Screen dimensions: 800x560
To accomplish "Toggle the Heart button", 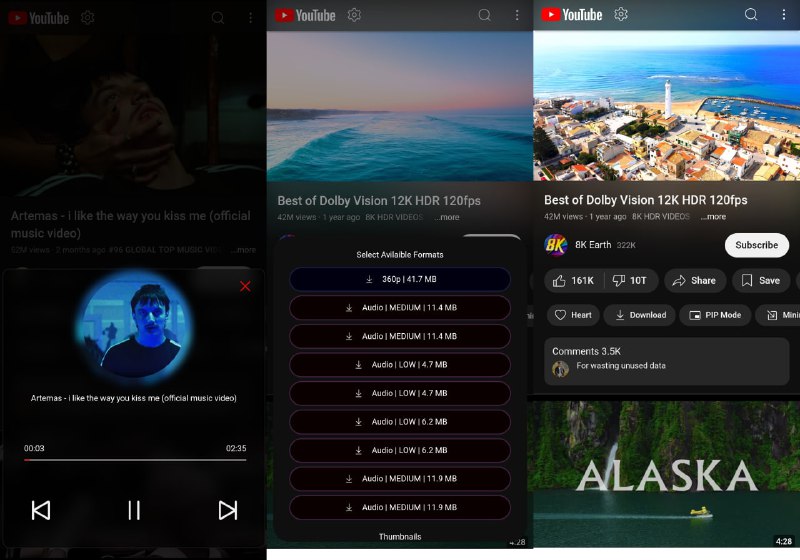I will coord(573,315).
